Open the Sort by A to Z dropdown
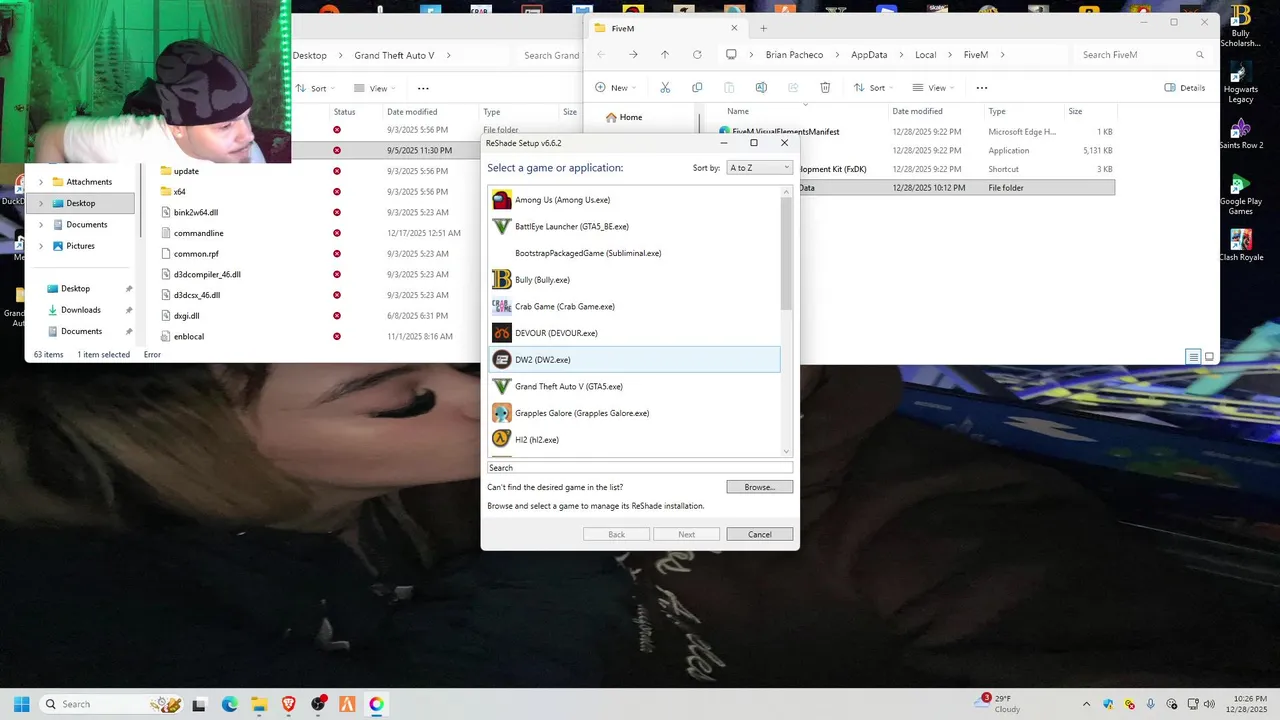This screenshot has height=720, width=1280. pos(759,168)
